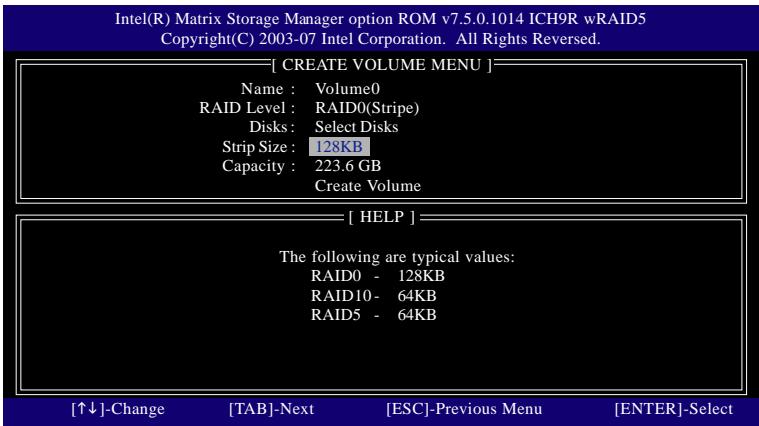Click the help line for RAID0 128KB

pyautogui.click(x=377, y=276)
